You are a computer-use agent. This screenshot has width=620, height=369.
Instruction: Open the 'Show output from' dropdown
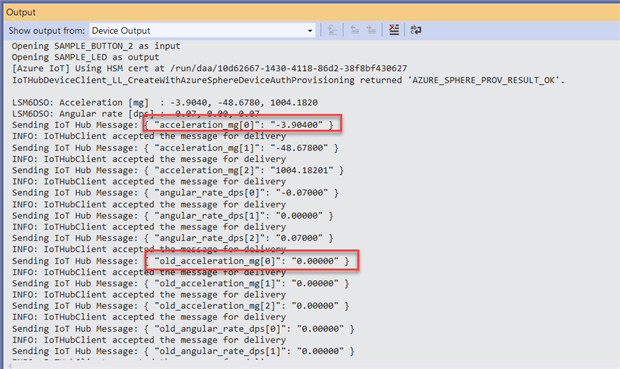(x=202, y=30)
